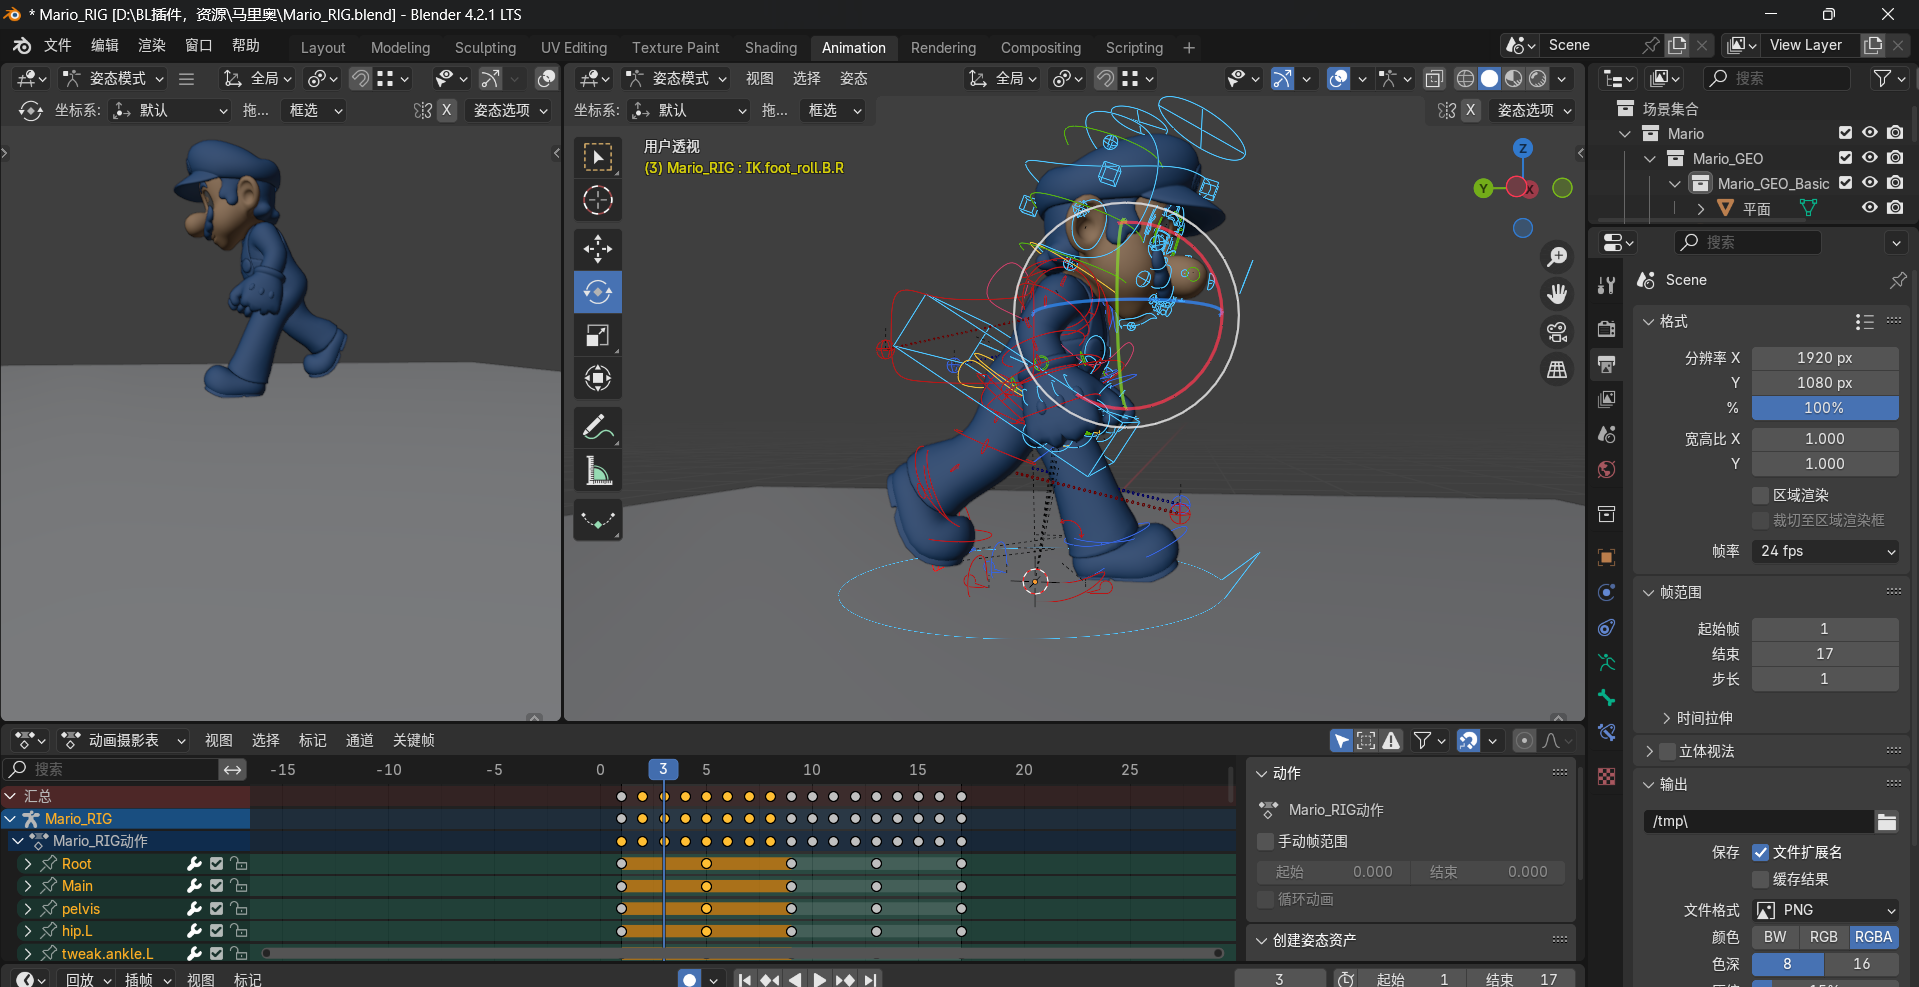Uncheck 文件扩展名 checkbox

pos(1761,852)
